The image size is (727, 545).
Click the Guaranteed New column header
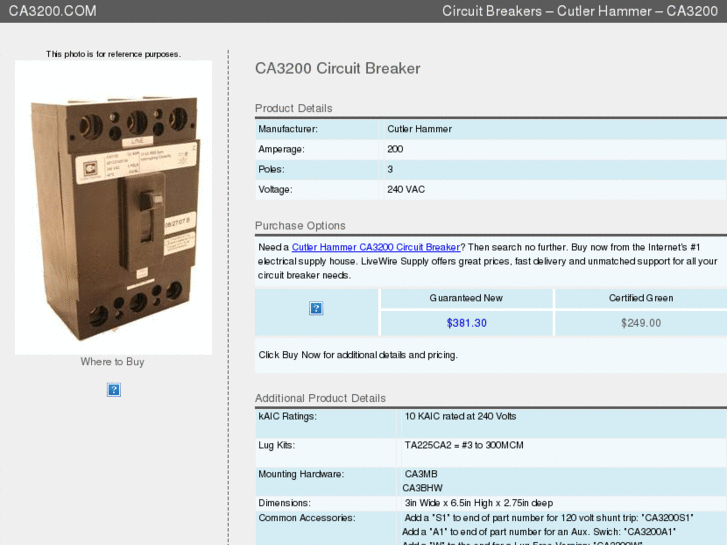click(466, 298)
